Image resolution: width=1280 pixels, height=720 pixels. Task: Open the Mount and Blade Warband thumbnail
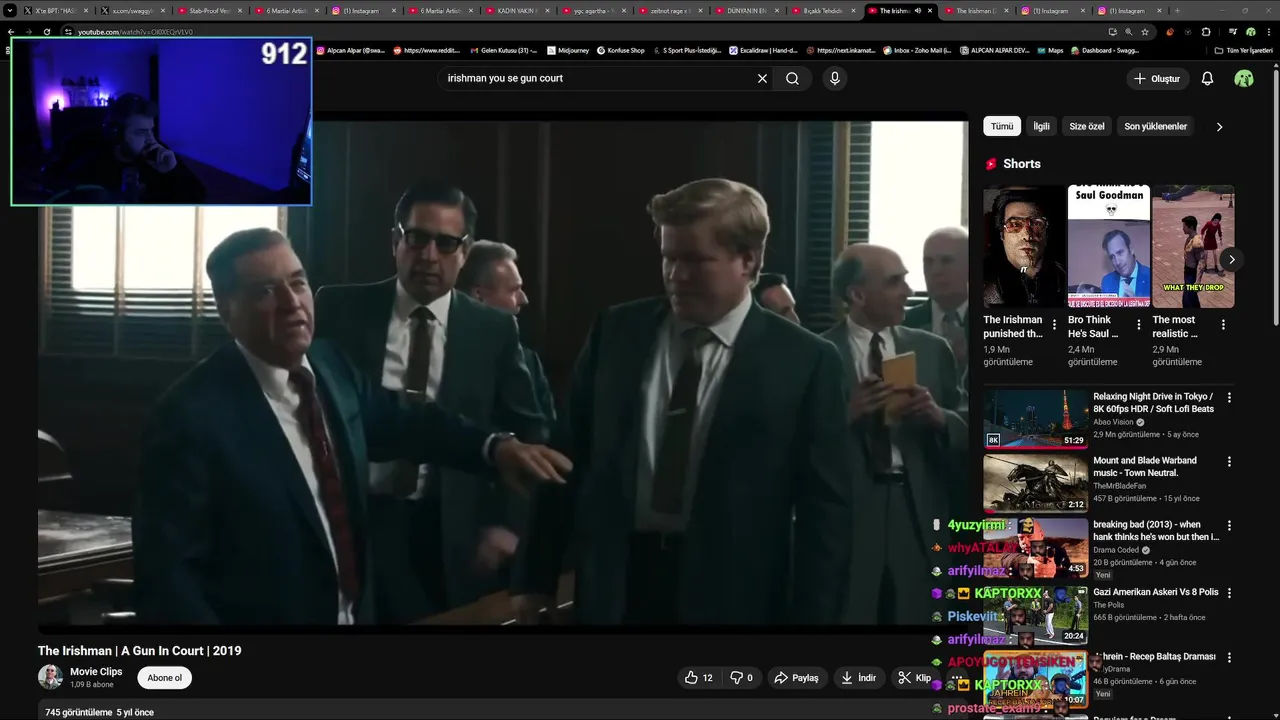pos(1035,483)
